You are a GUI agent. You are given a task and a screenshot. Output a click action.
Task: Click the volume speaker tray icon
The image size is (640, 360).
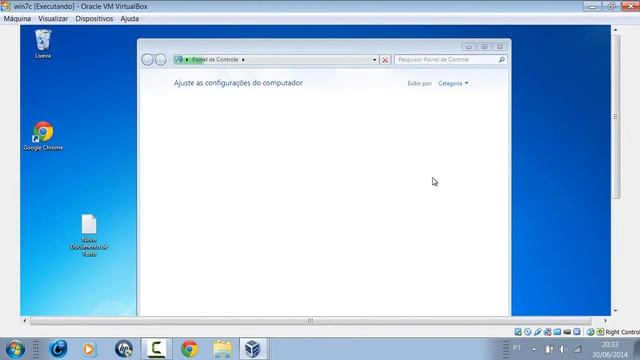coord(563,349)
